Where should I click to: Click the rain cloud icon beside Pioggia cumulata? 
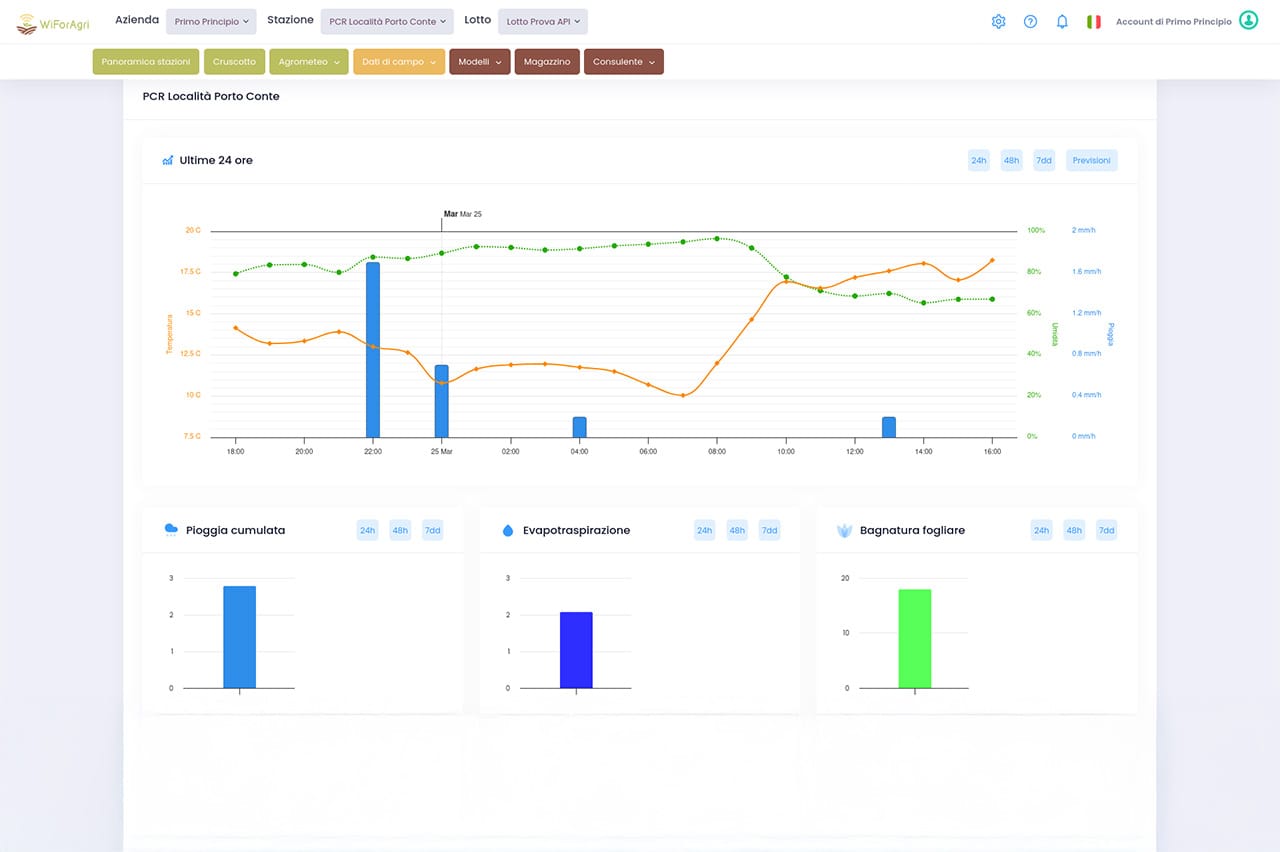coord(171,530)
